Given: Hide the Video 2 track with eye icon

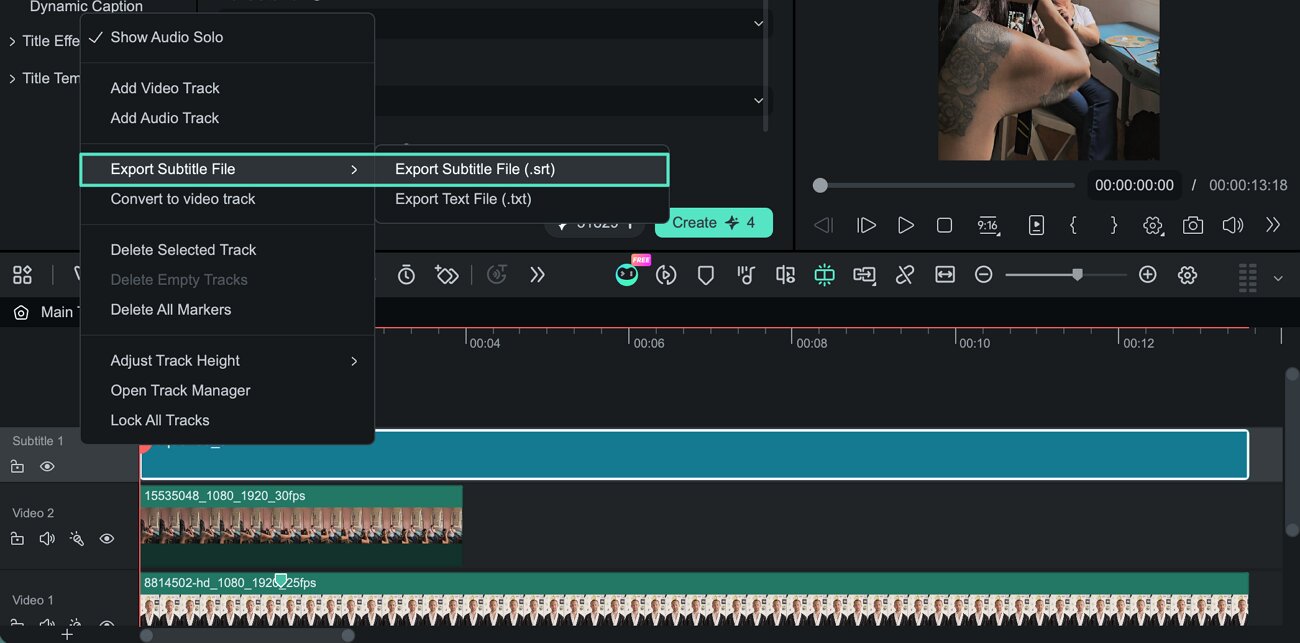Looking at the screenshot, I should click(x=107, y=539).
